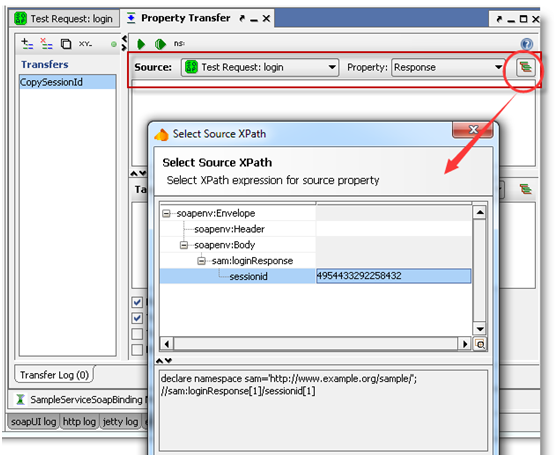The image size is (558, 457).
Task: Open the source XPath selector icon beside Property
Action: pyautogui.click(x=526, y=67)
